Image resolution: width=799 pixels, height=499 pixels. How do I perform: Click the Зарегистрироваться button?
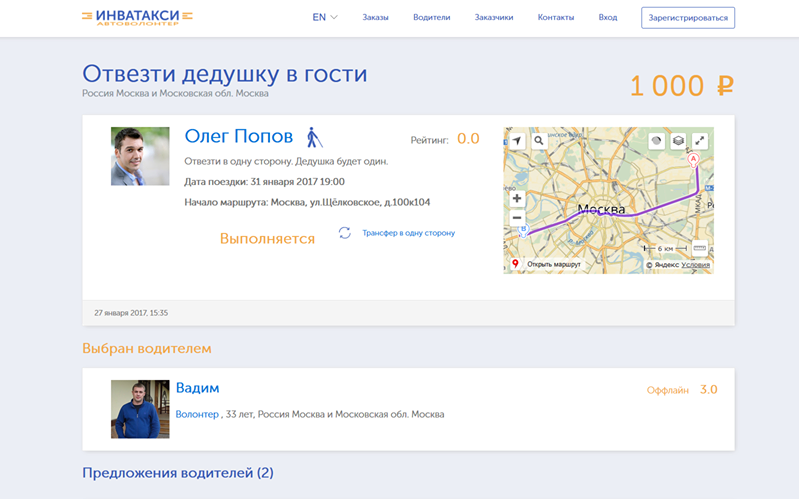[x=688, y=18]
